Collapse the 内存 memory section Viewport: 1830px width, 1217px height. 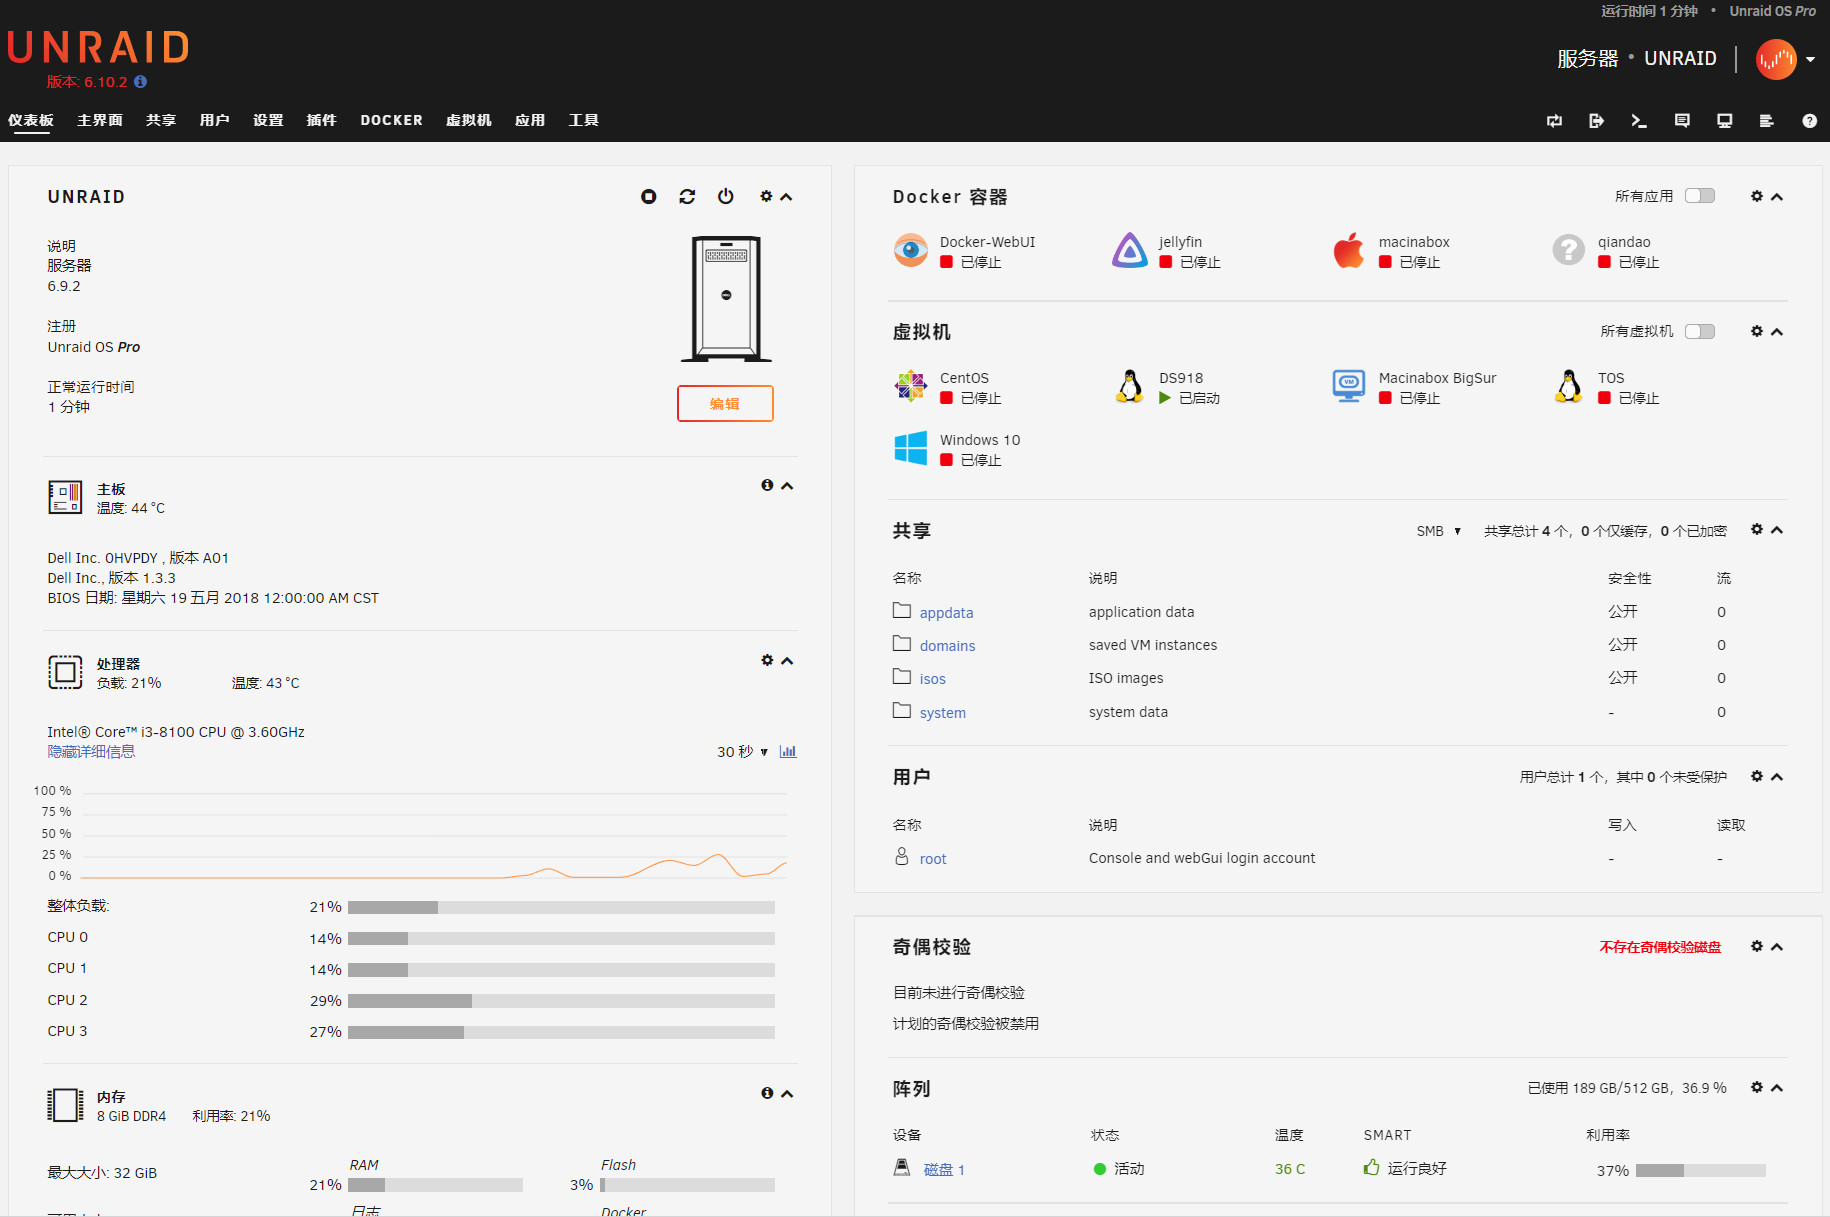[x=787, y=1094]
